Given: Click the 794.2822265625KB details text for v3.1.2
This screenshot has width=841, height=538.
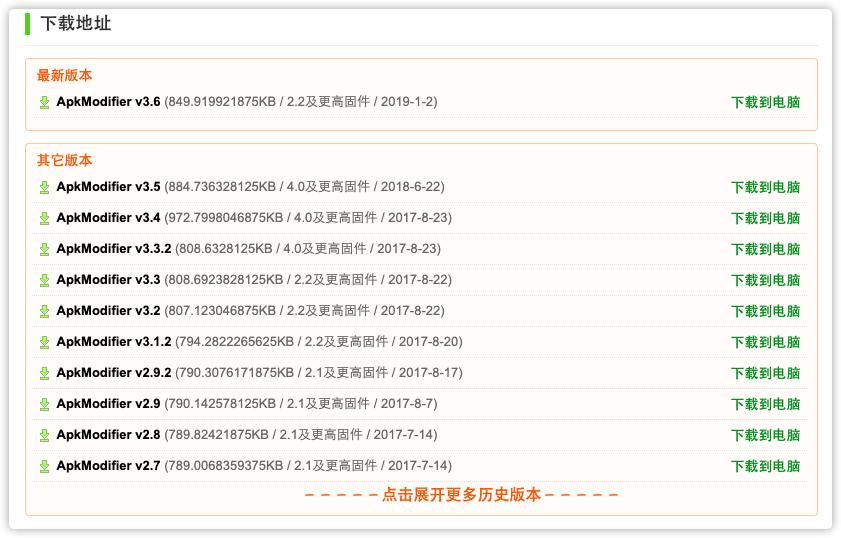Looking at the screenshot, I should 319,342.
